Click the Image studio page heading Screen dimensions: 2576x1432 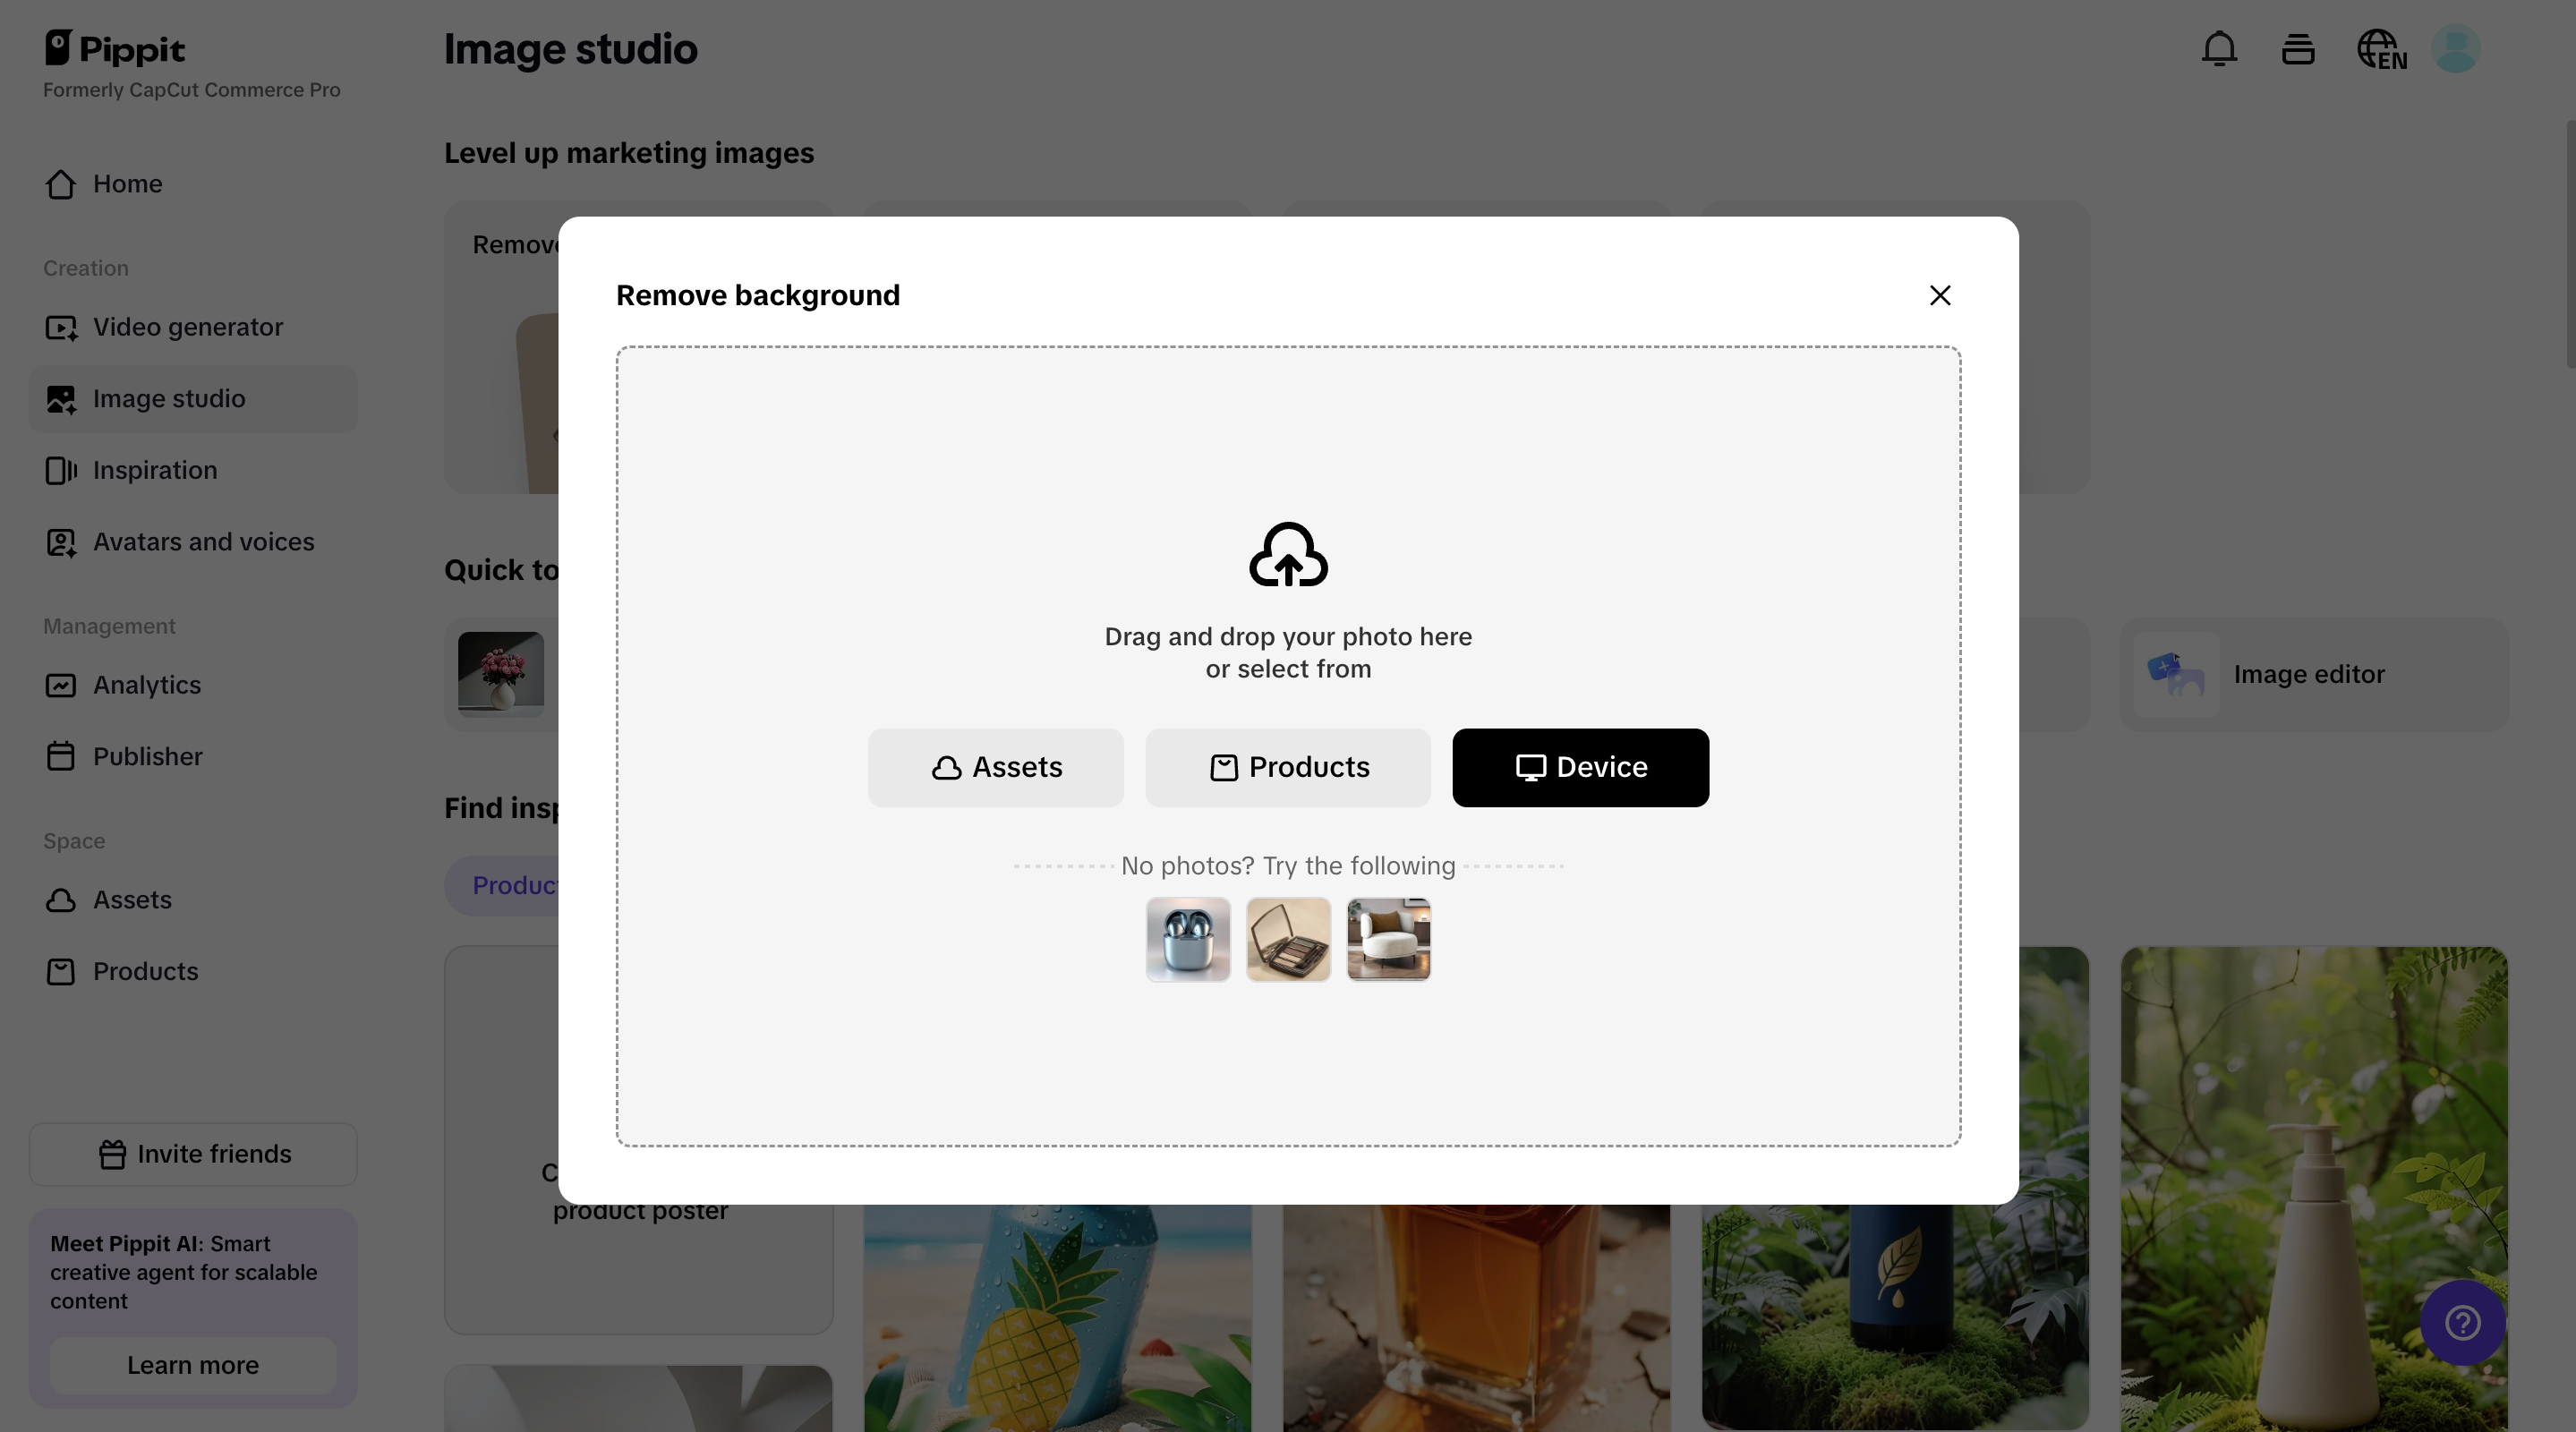coord(570,49)
